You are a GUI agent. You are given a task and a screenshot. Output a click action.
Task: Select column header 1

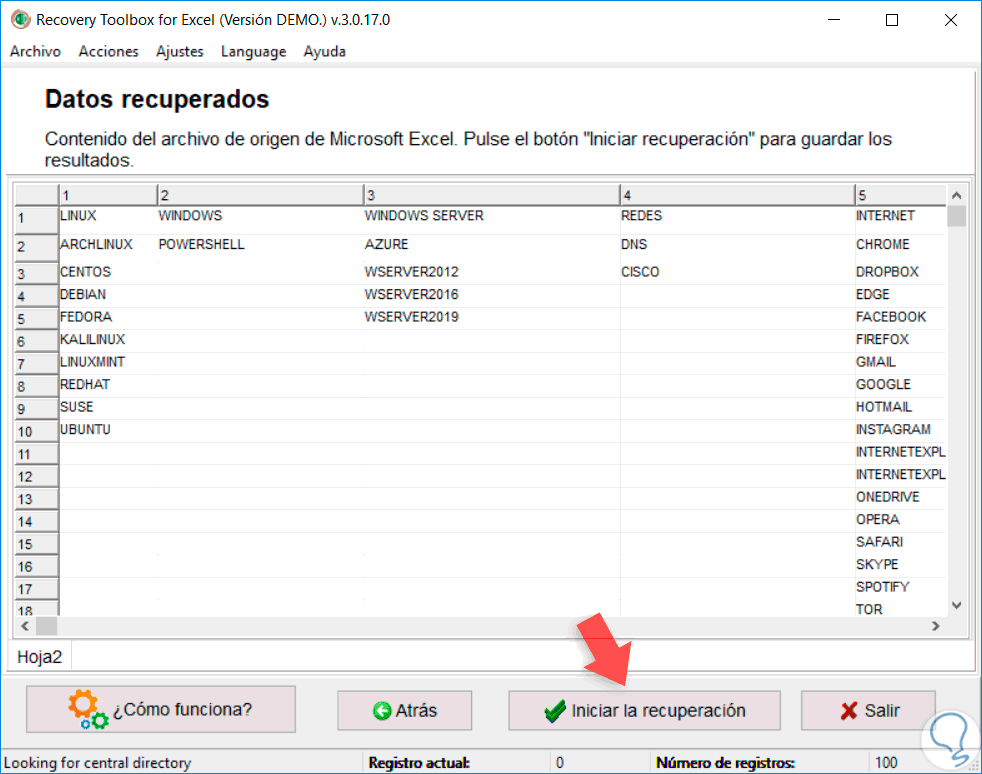pos(108,195)
